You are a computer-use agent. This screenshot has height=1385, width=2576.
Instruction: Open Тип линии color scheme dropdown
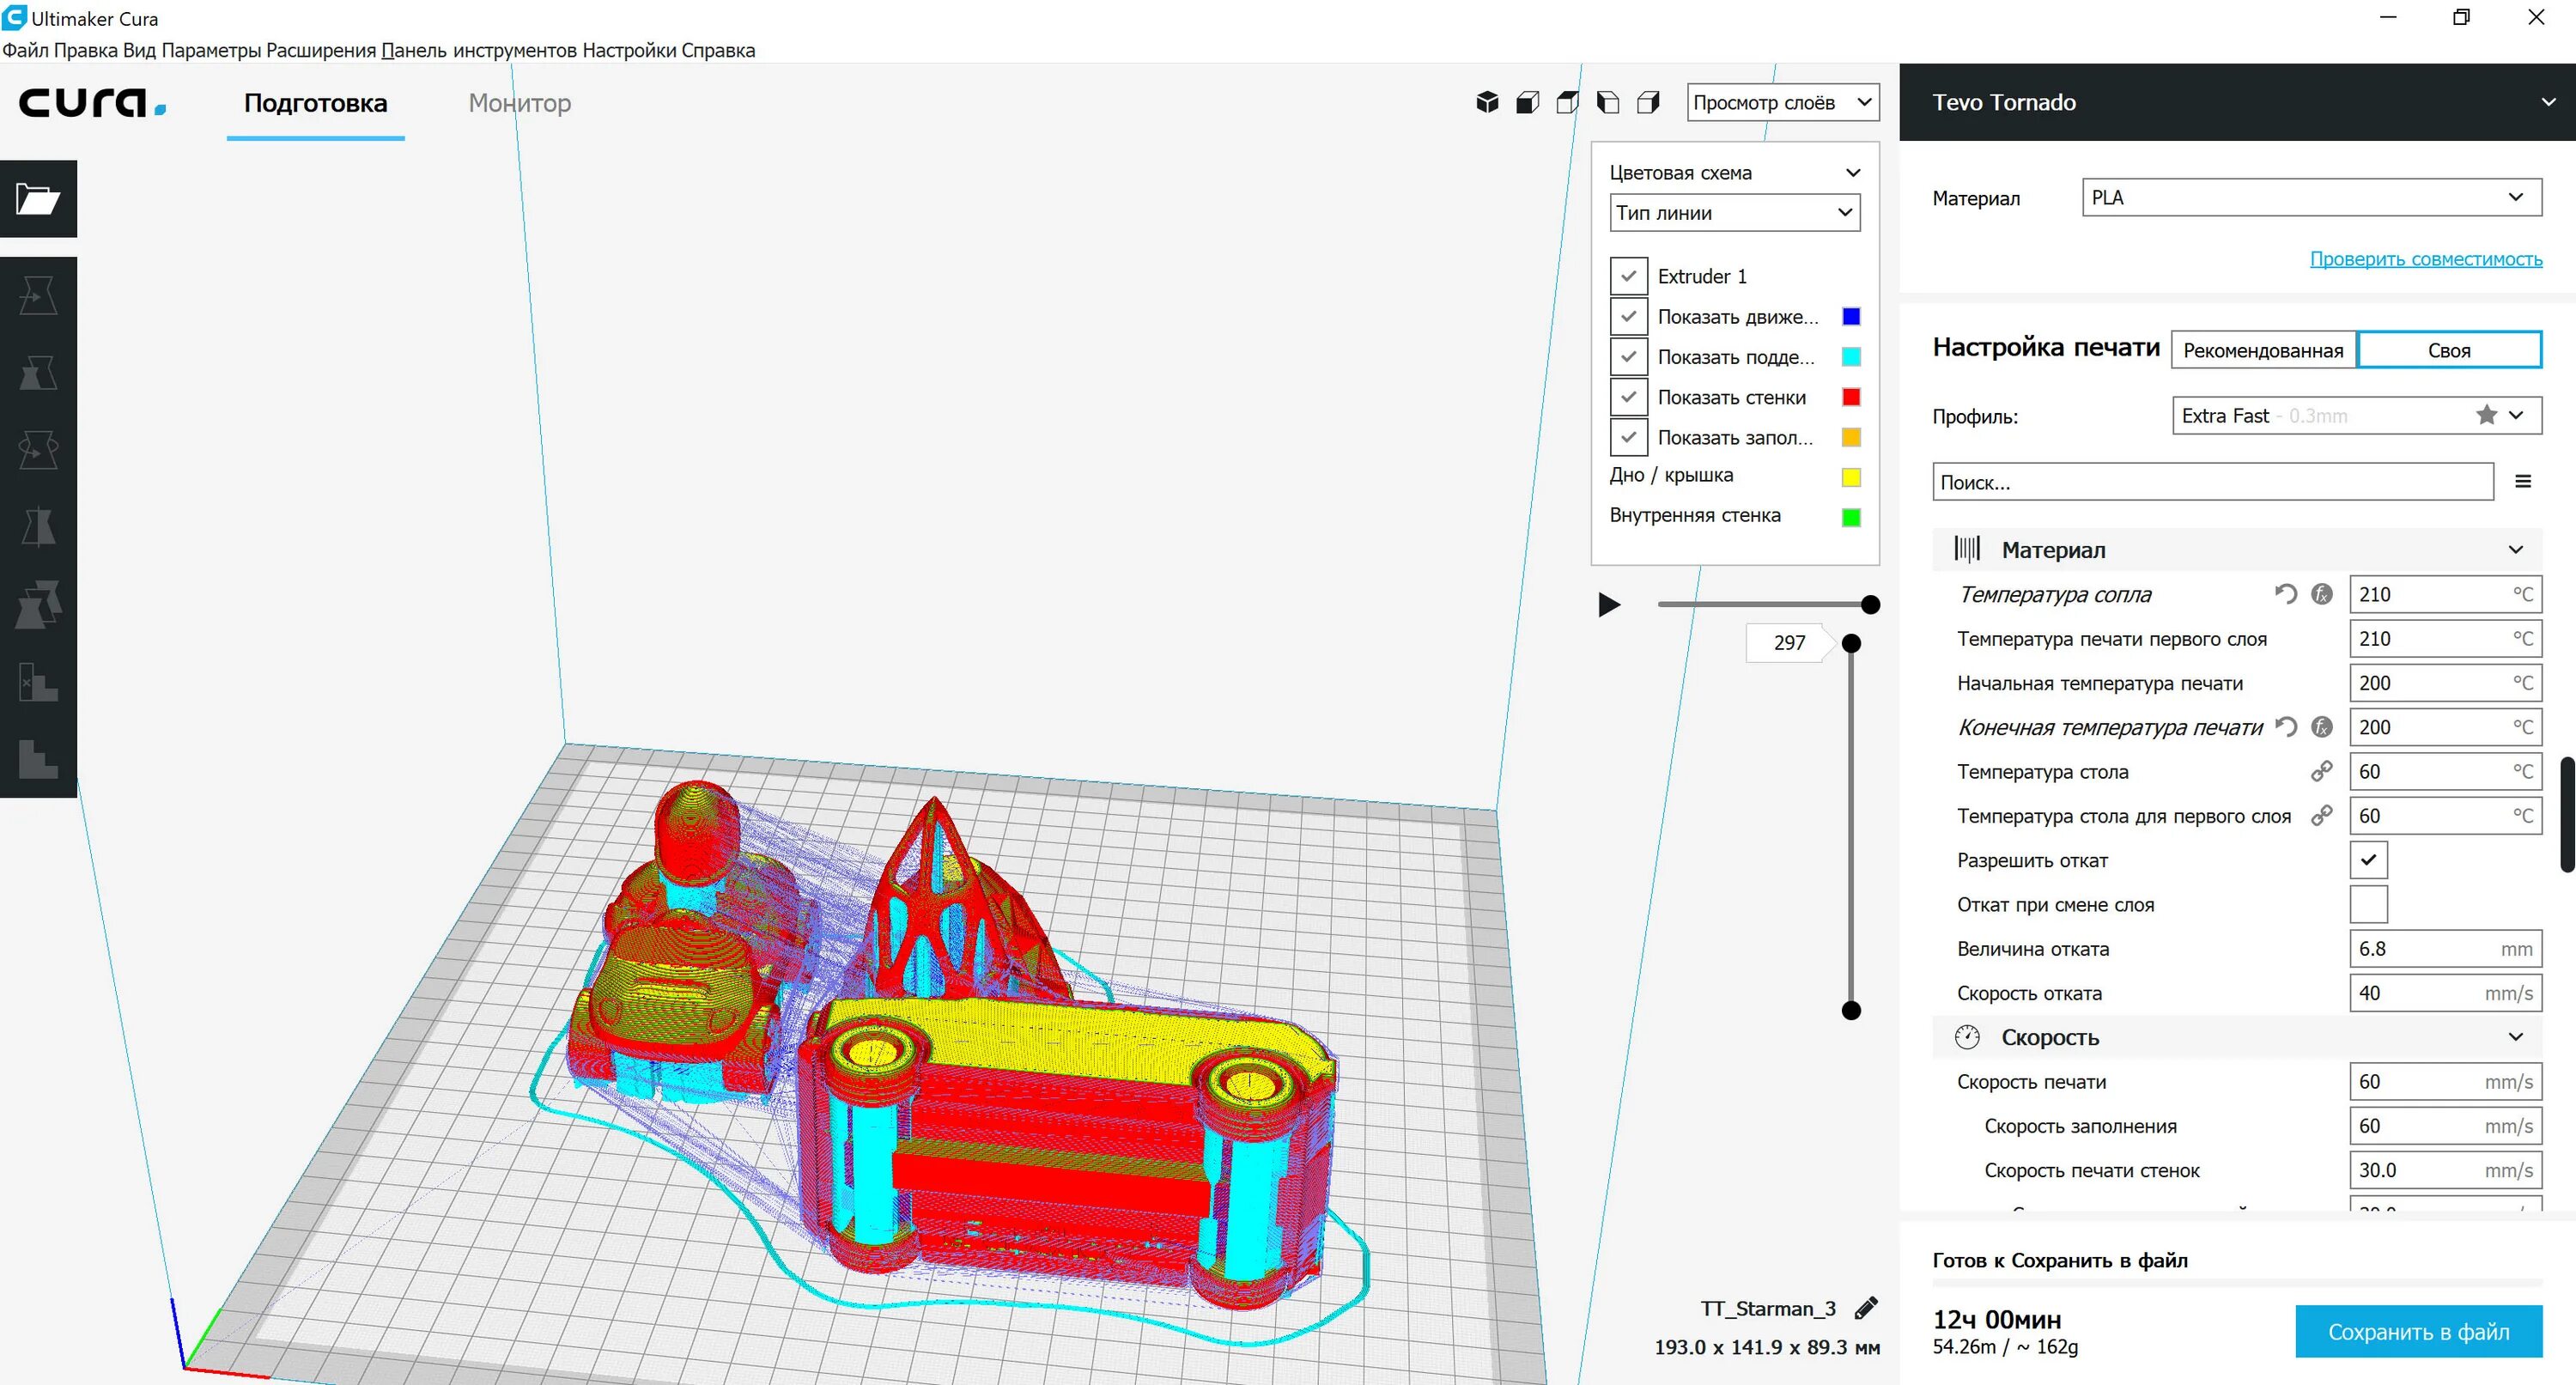(1735, 213)
